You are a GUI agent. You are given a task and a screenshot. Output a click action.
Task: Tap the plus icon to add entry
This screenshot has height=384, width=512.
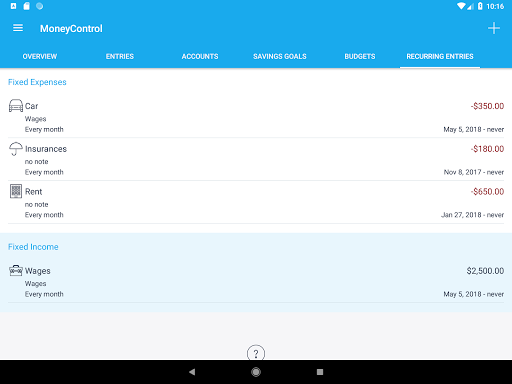click(x=494, y=28)
